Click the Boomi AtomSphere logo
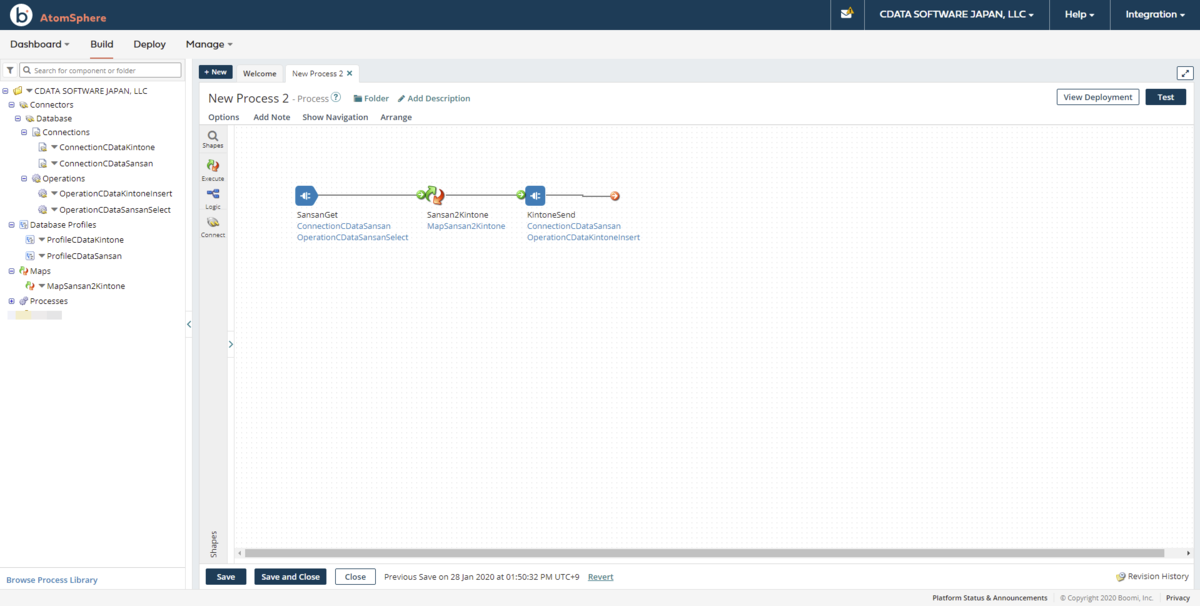Image resolution: width=1200 pixels, height=606 pixels. point(58,17)
